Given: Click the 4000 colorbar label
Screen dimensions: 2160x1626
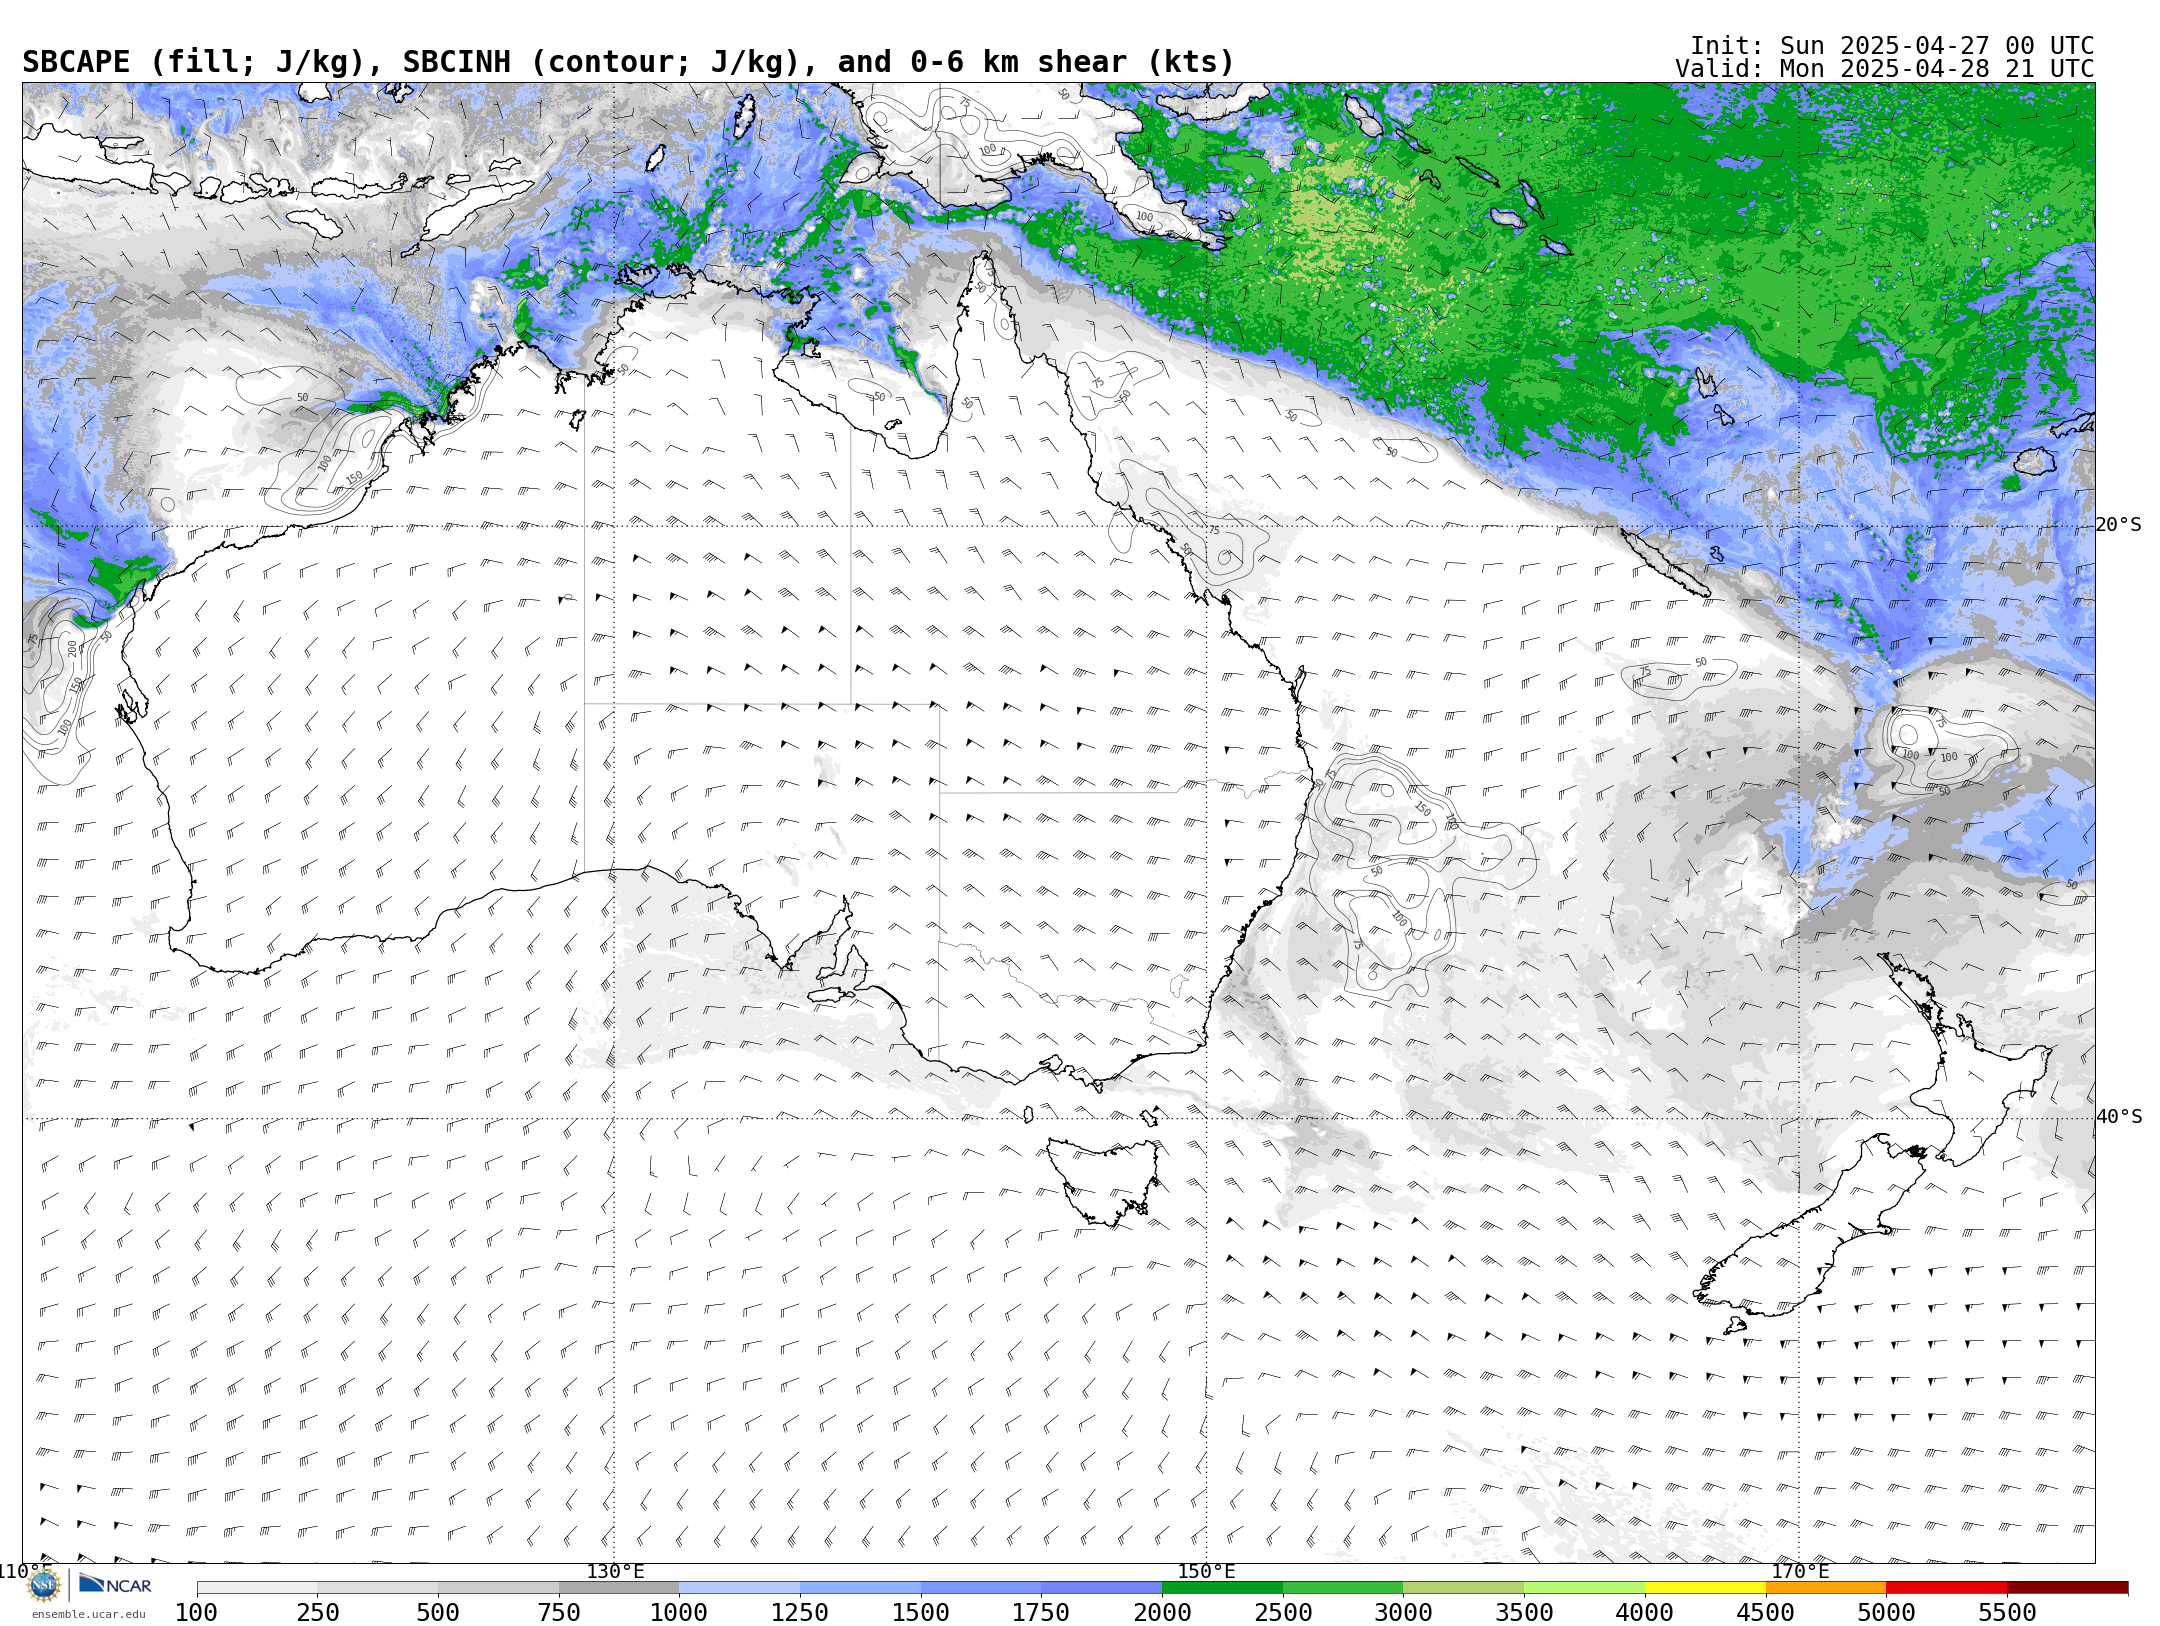Looking at the screenshot, I should (x=1645, y=1612).
